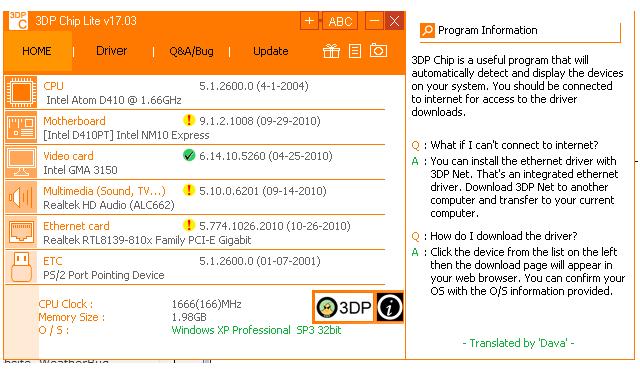The height and width of the screenshot is (384, 640).
Task: Click the 3DP logo button
Action: click(x=343, y=307)
